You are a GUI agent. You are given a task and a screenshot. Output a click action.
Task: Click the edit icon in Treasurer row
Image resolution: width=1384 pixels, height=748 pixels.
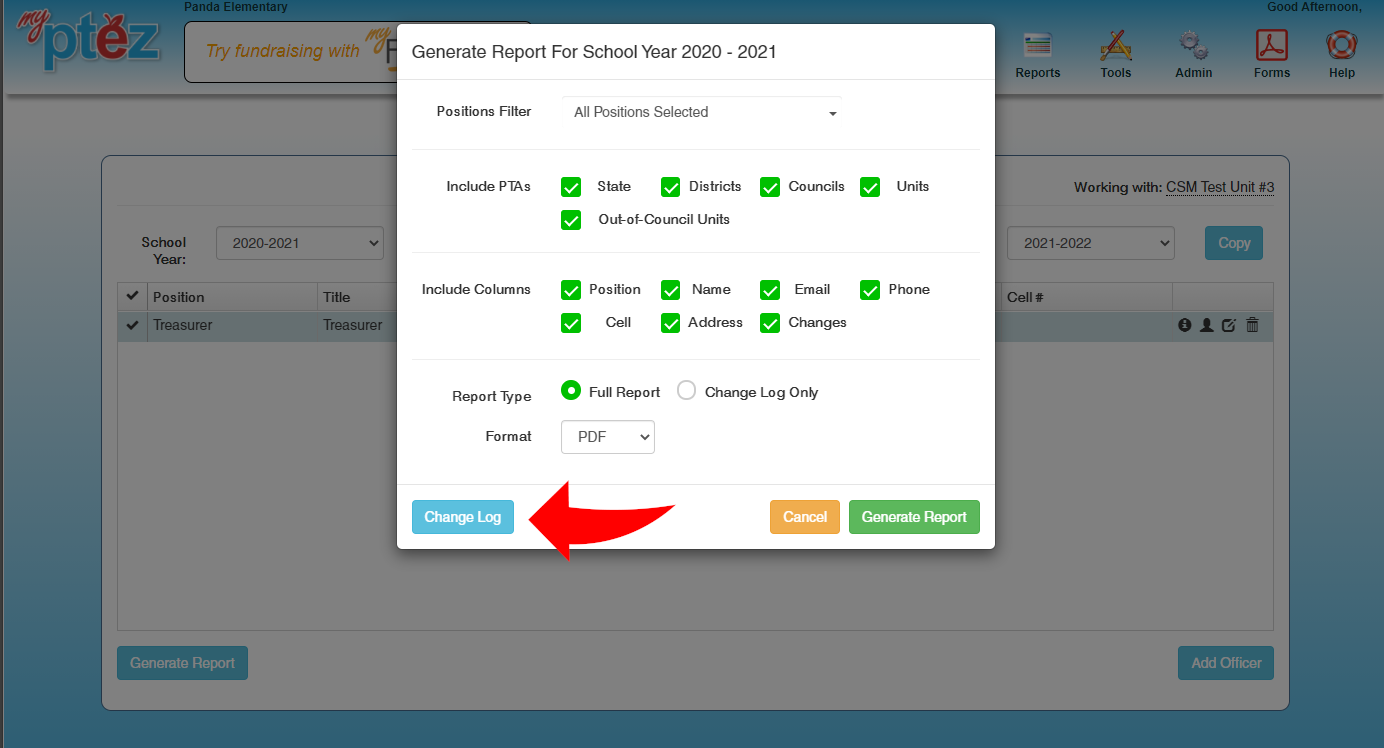pos(1229,325)
